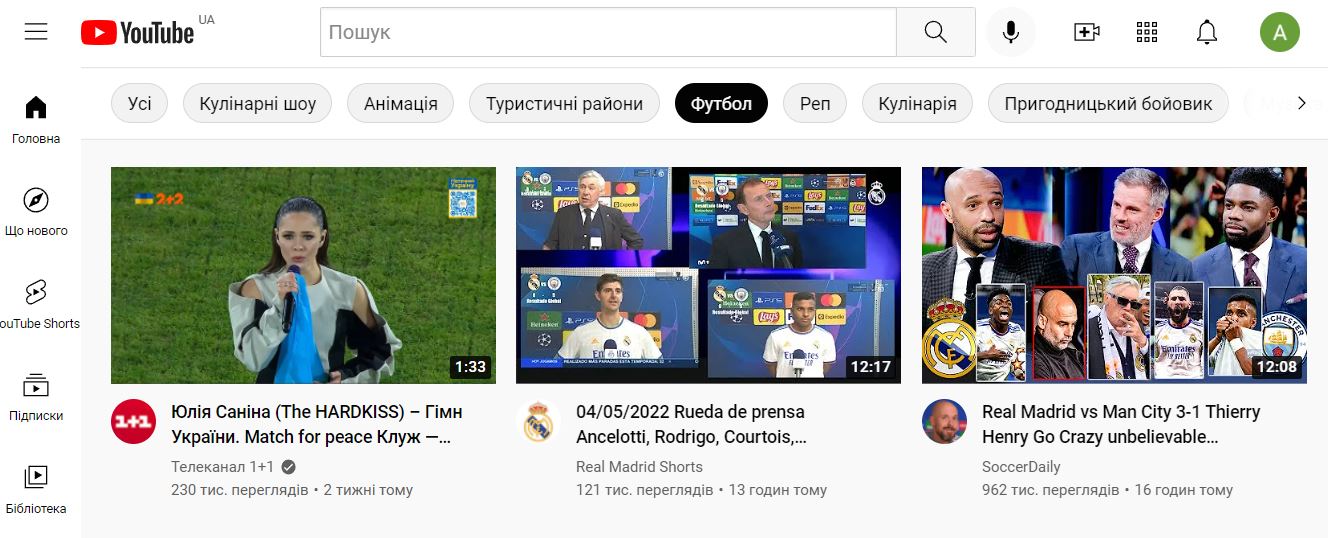The height and width of the screenshot is (538, 1328).
Task: Open account avatar menu
Action: pyautogui.click(x=1280, y=32)
